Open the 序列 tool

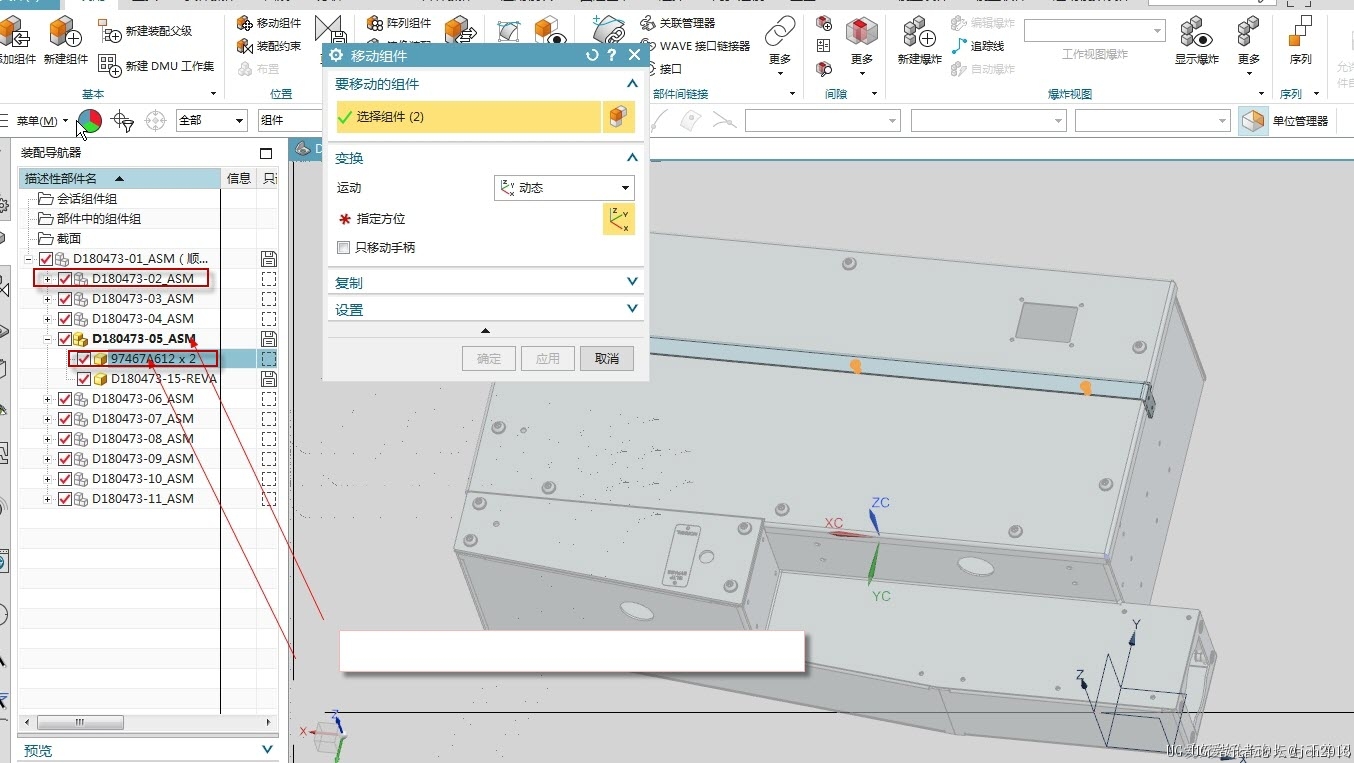coord(1300,40)
